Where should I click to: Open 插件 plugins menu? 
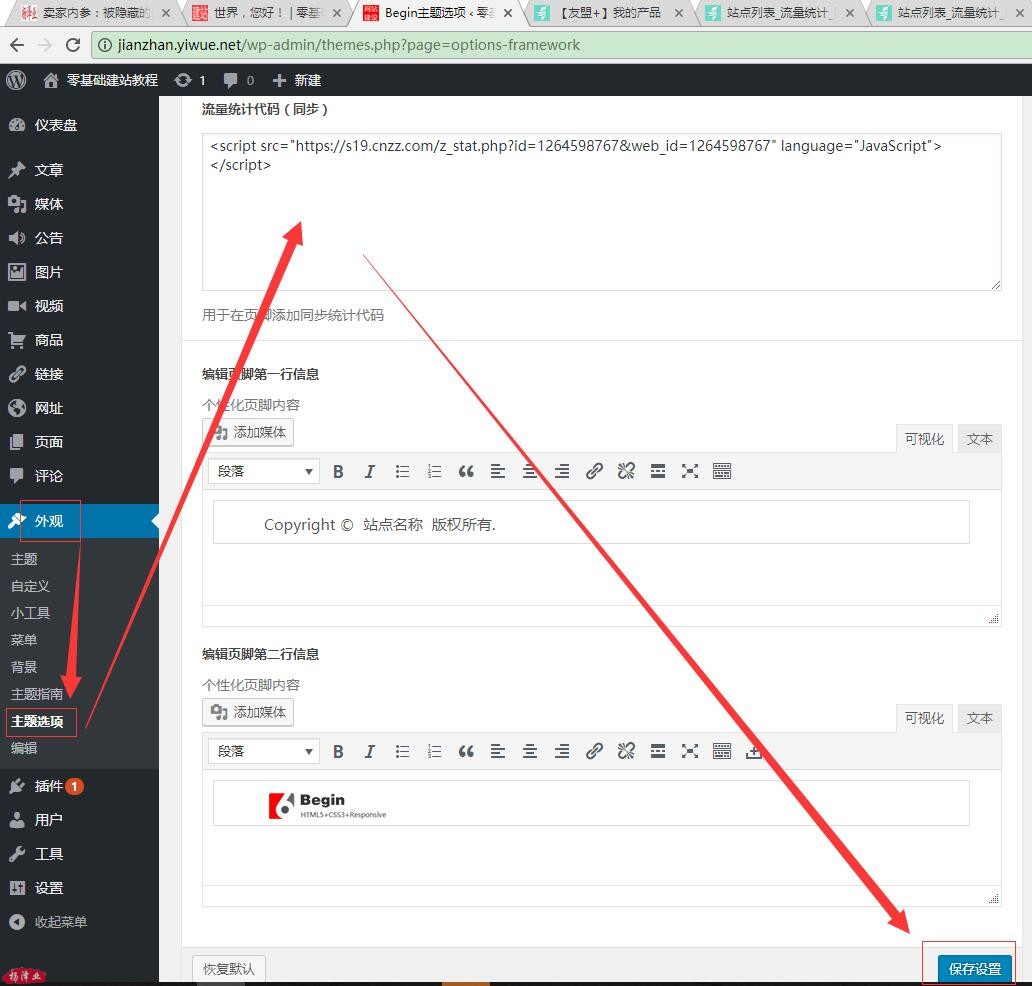pos(79,786)
